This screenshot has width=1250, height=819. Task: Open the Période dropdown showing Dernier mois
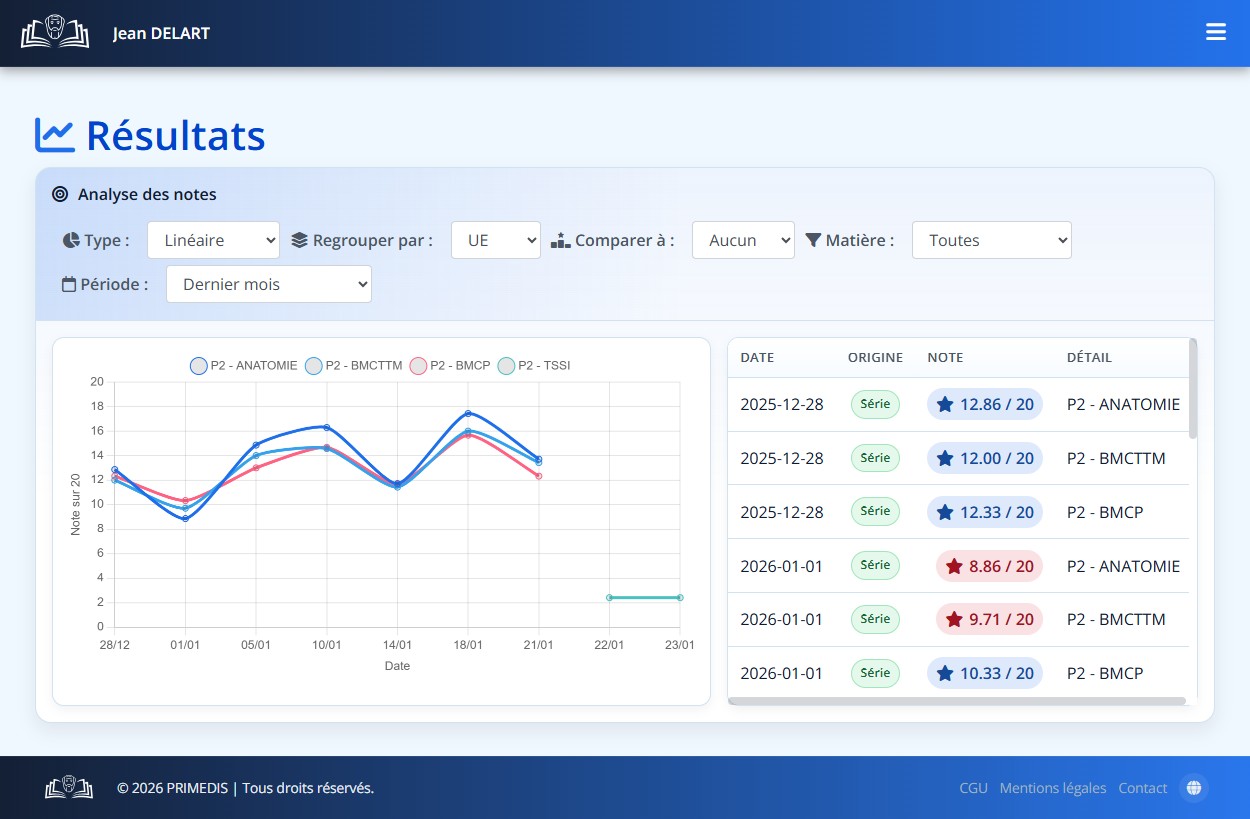(x=268, y=284)
